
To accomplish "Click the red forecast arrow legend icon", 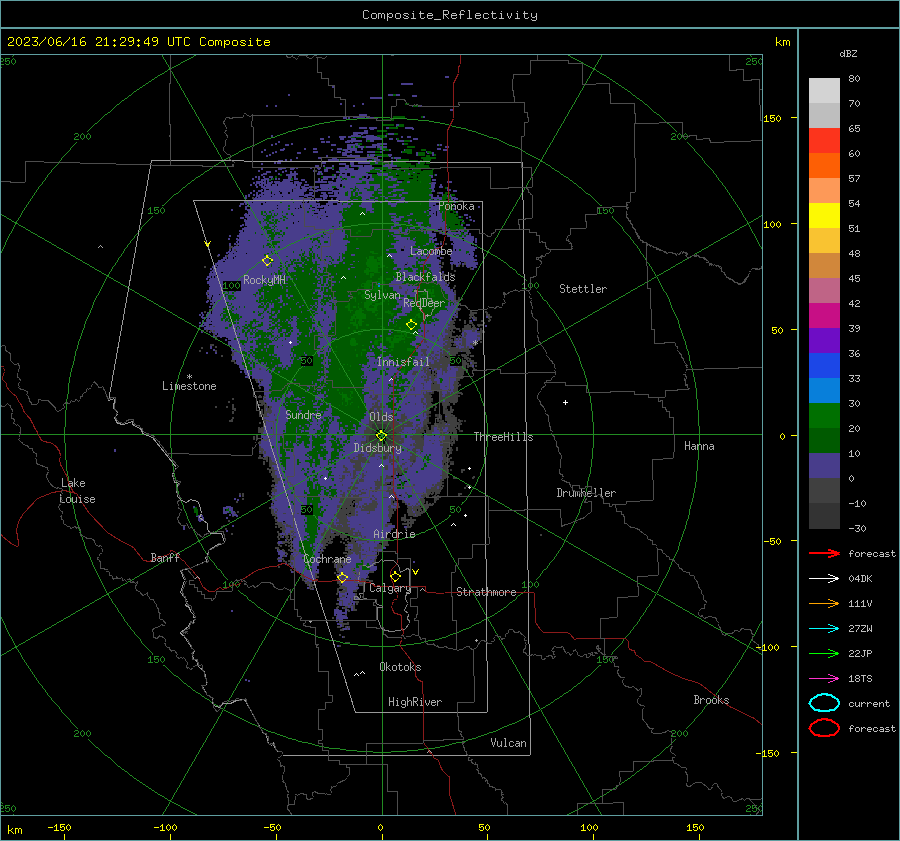I will pyautogui.click(x=824, y=553).
